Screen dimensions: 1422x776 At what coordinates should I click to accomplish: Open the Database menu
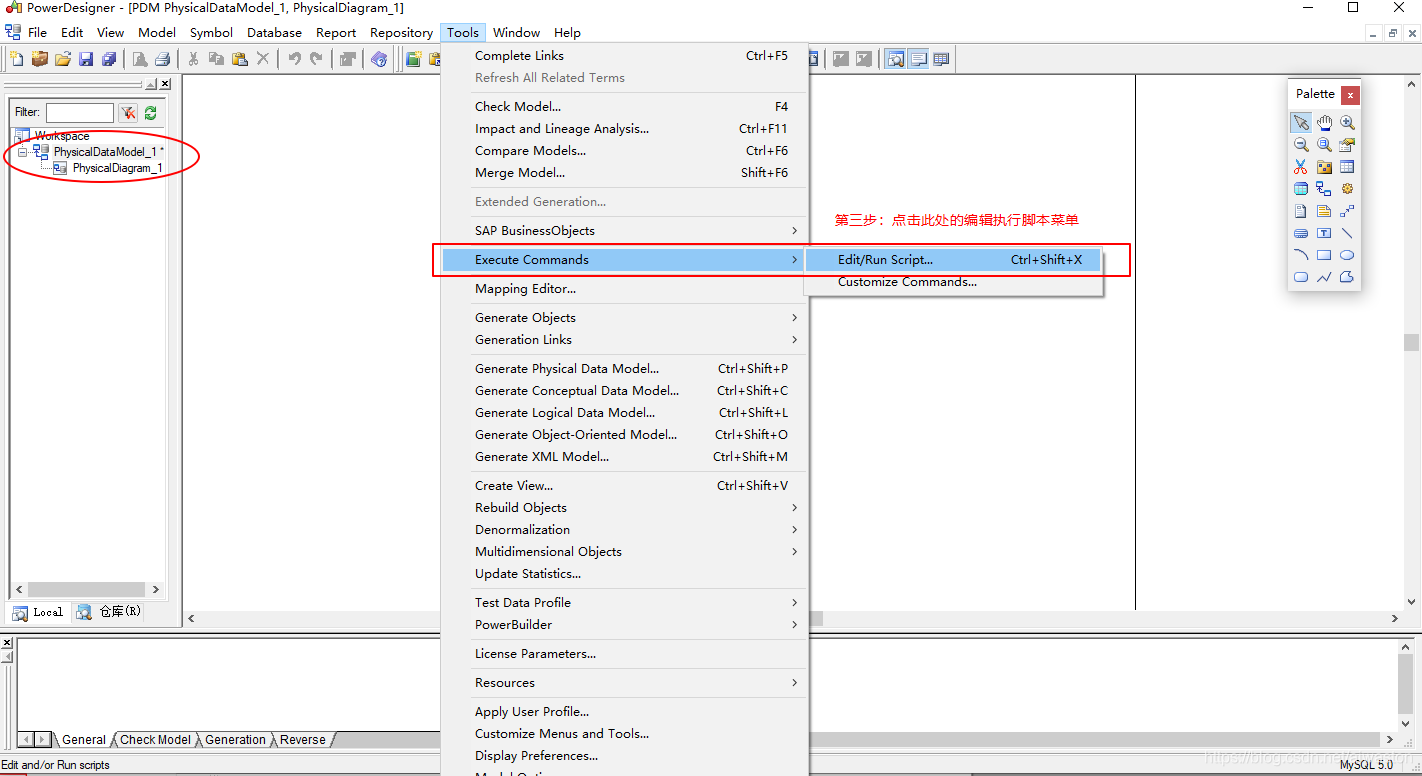[274, 33]
